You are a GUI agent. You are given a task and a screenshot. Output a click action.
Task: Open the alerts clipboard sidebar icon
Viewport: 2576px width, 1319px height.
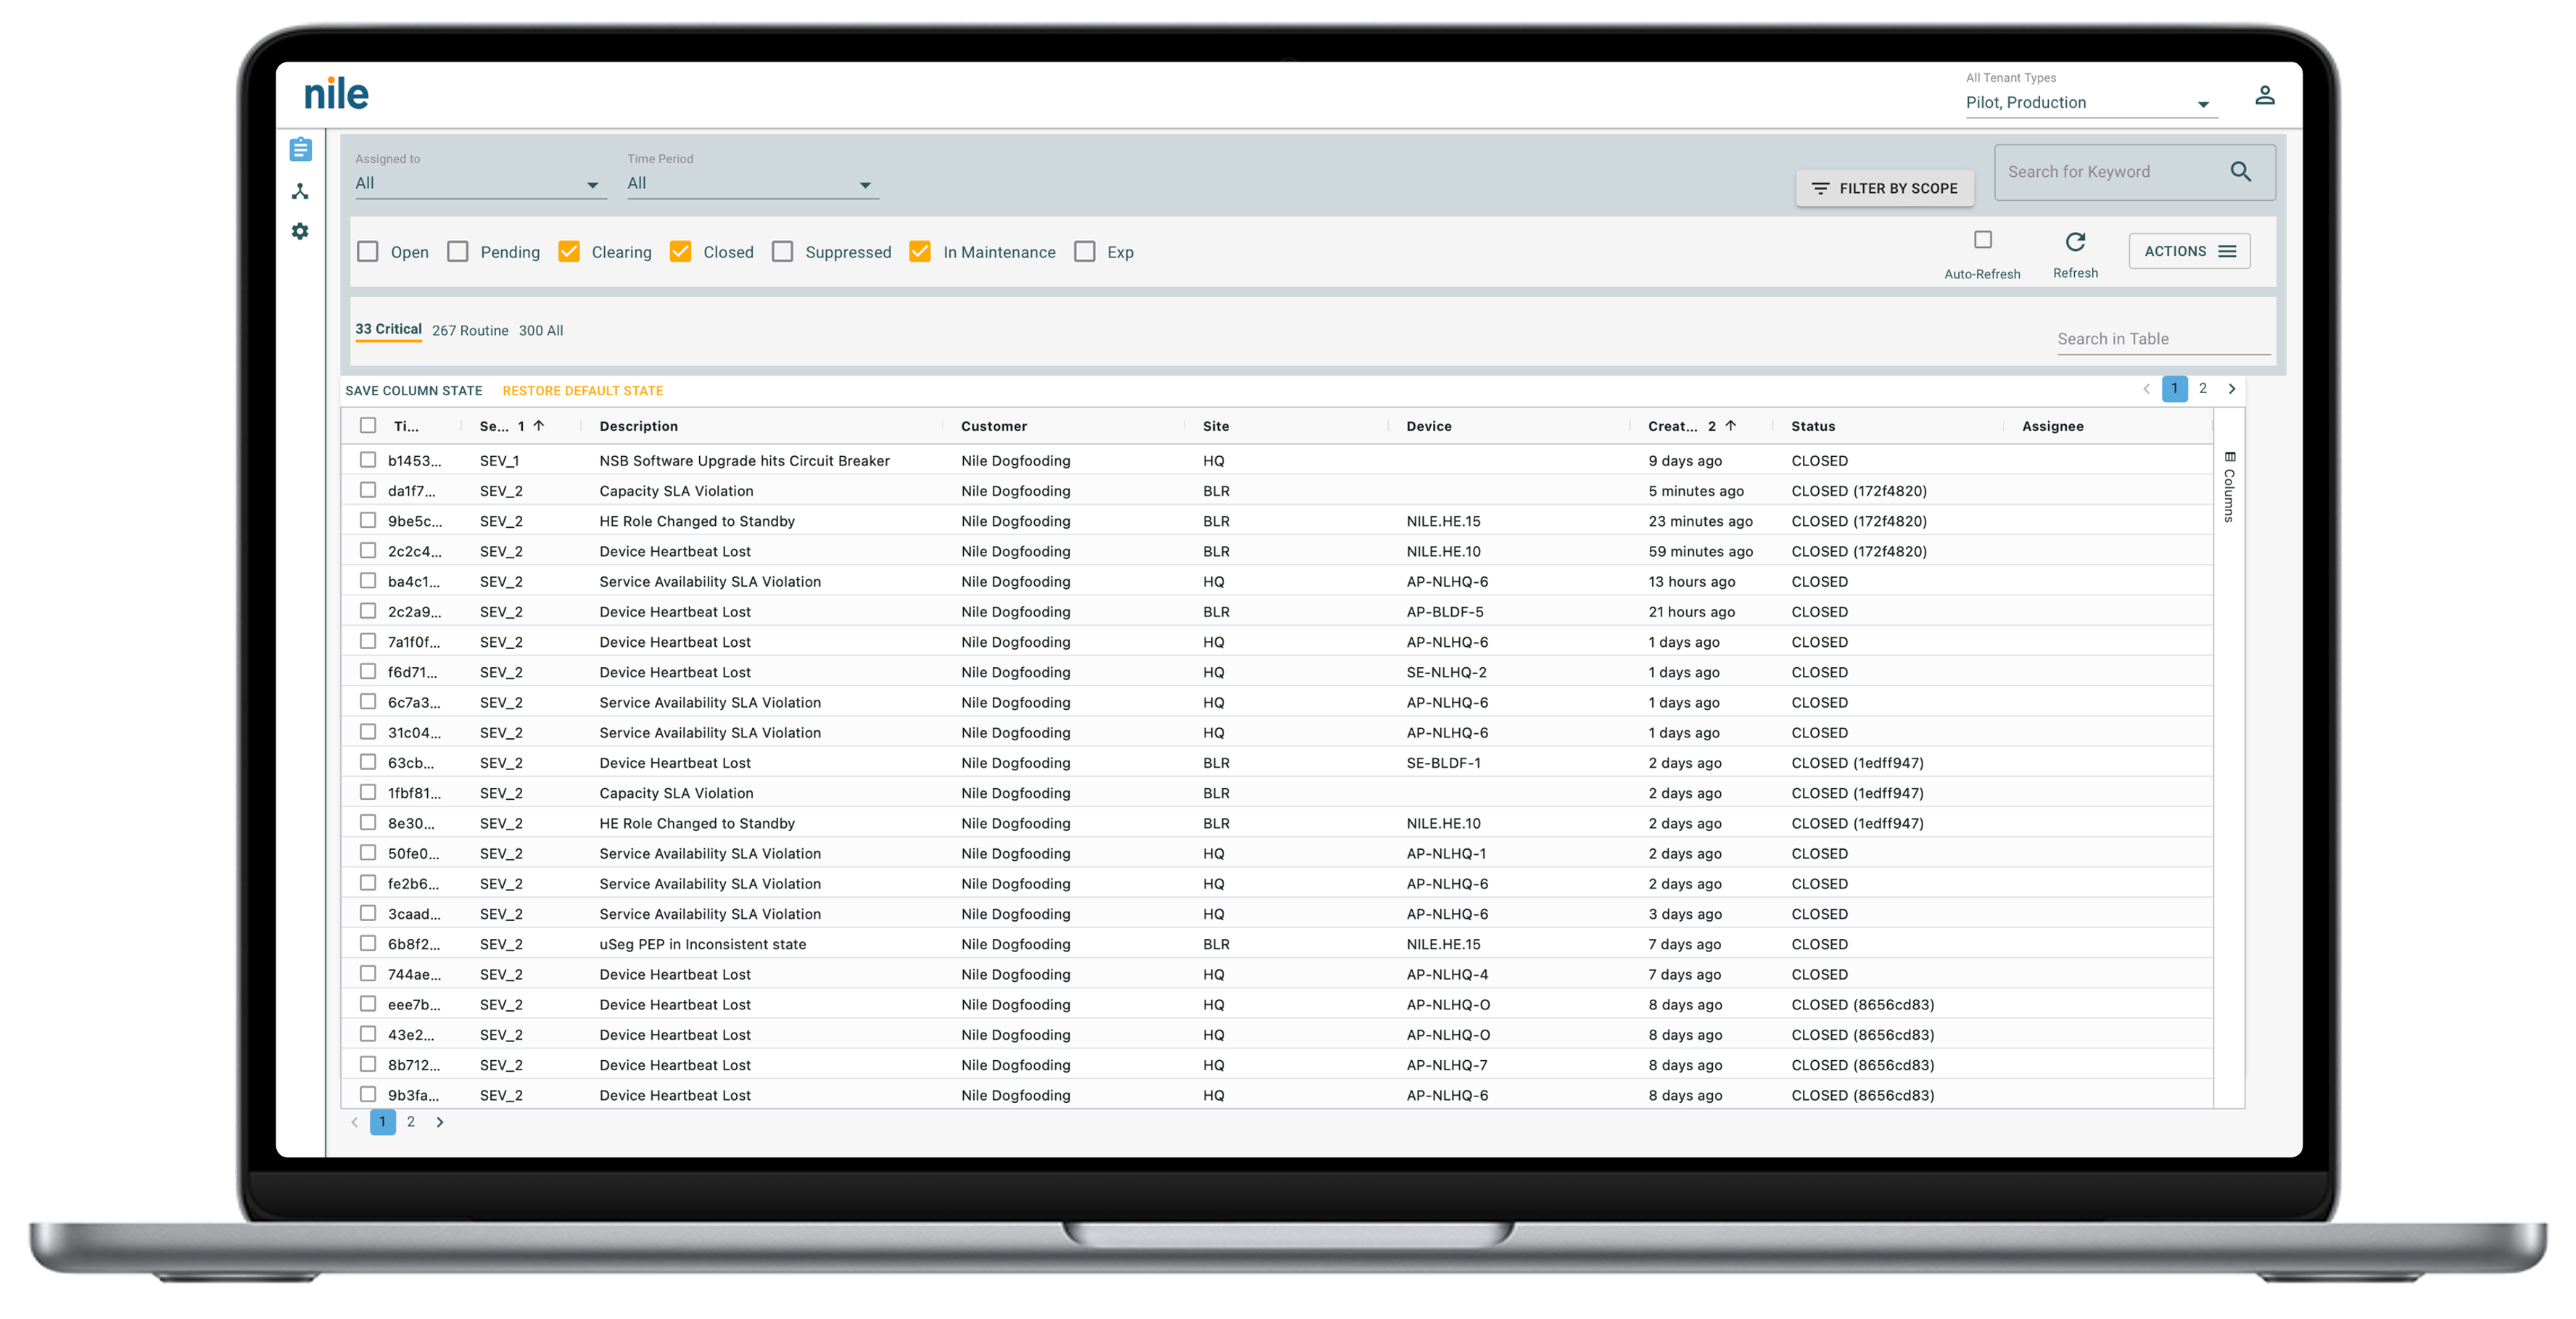[x=300, y=149]
